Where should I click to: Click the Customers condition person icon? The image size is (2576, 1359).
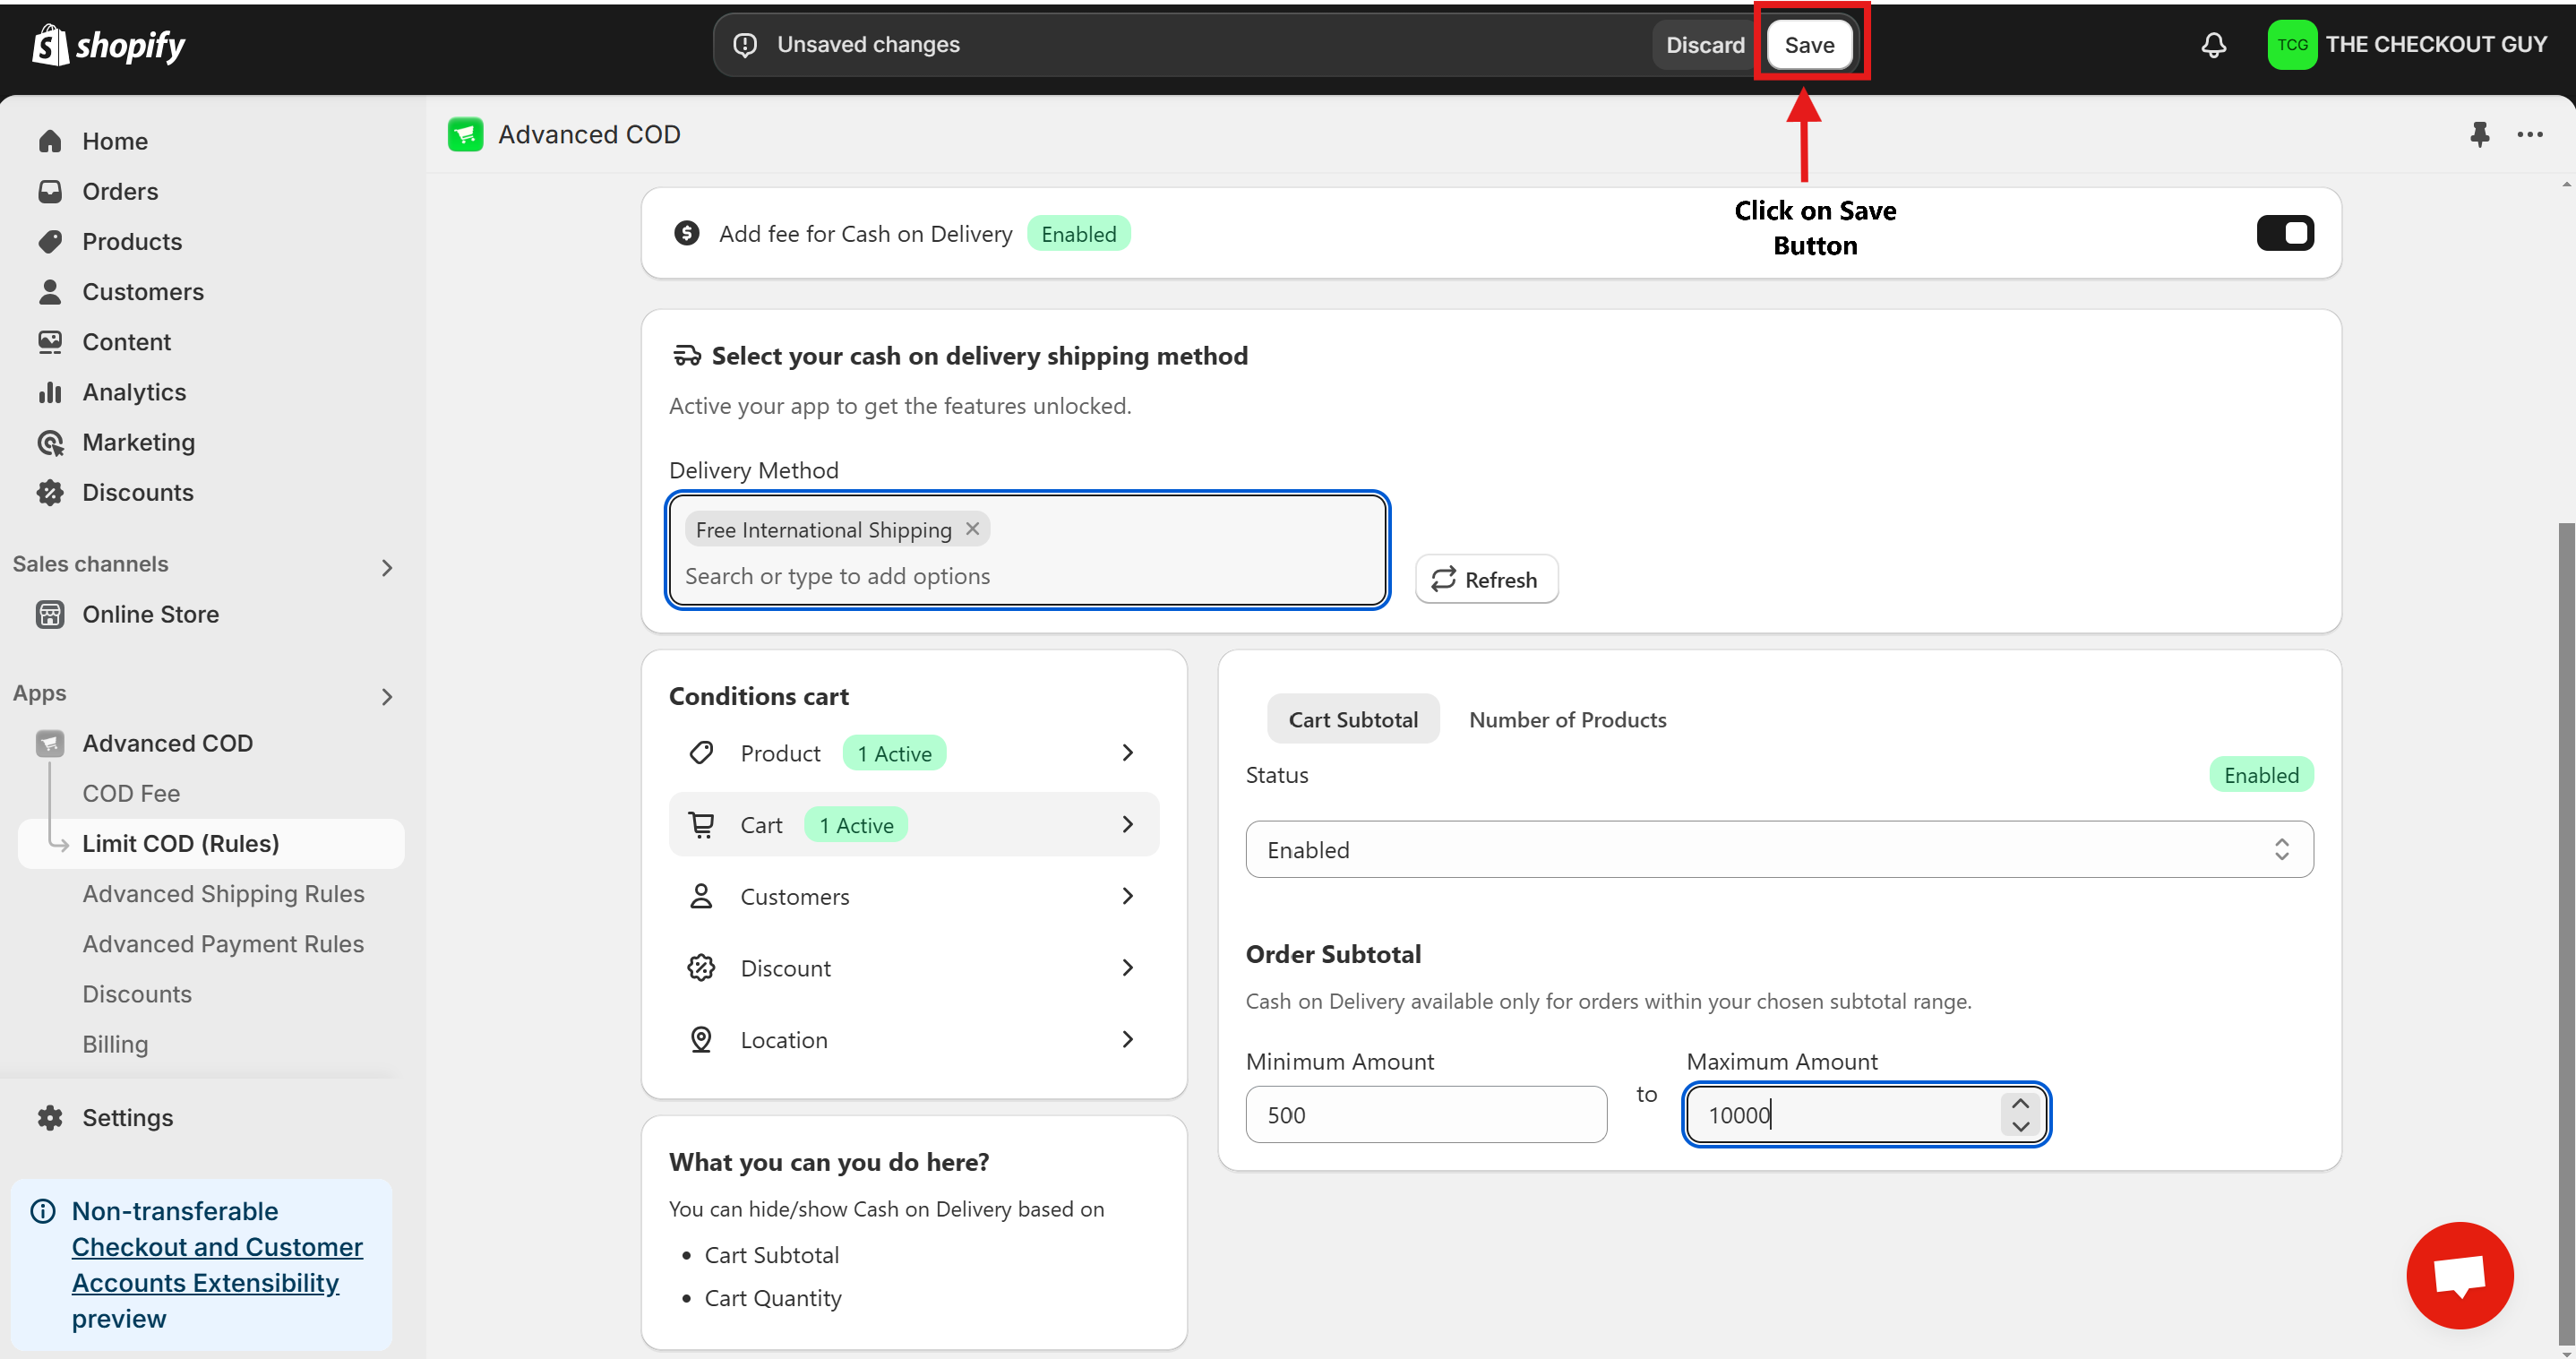pos(701,896)
